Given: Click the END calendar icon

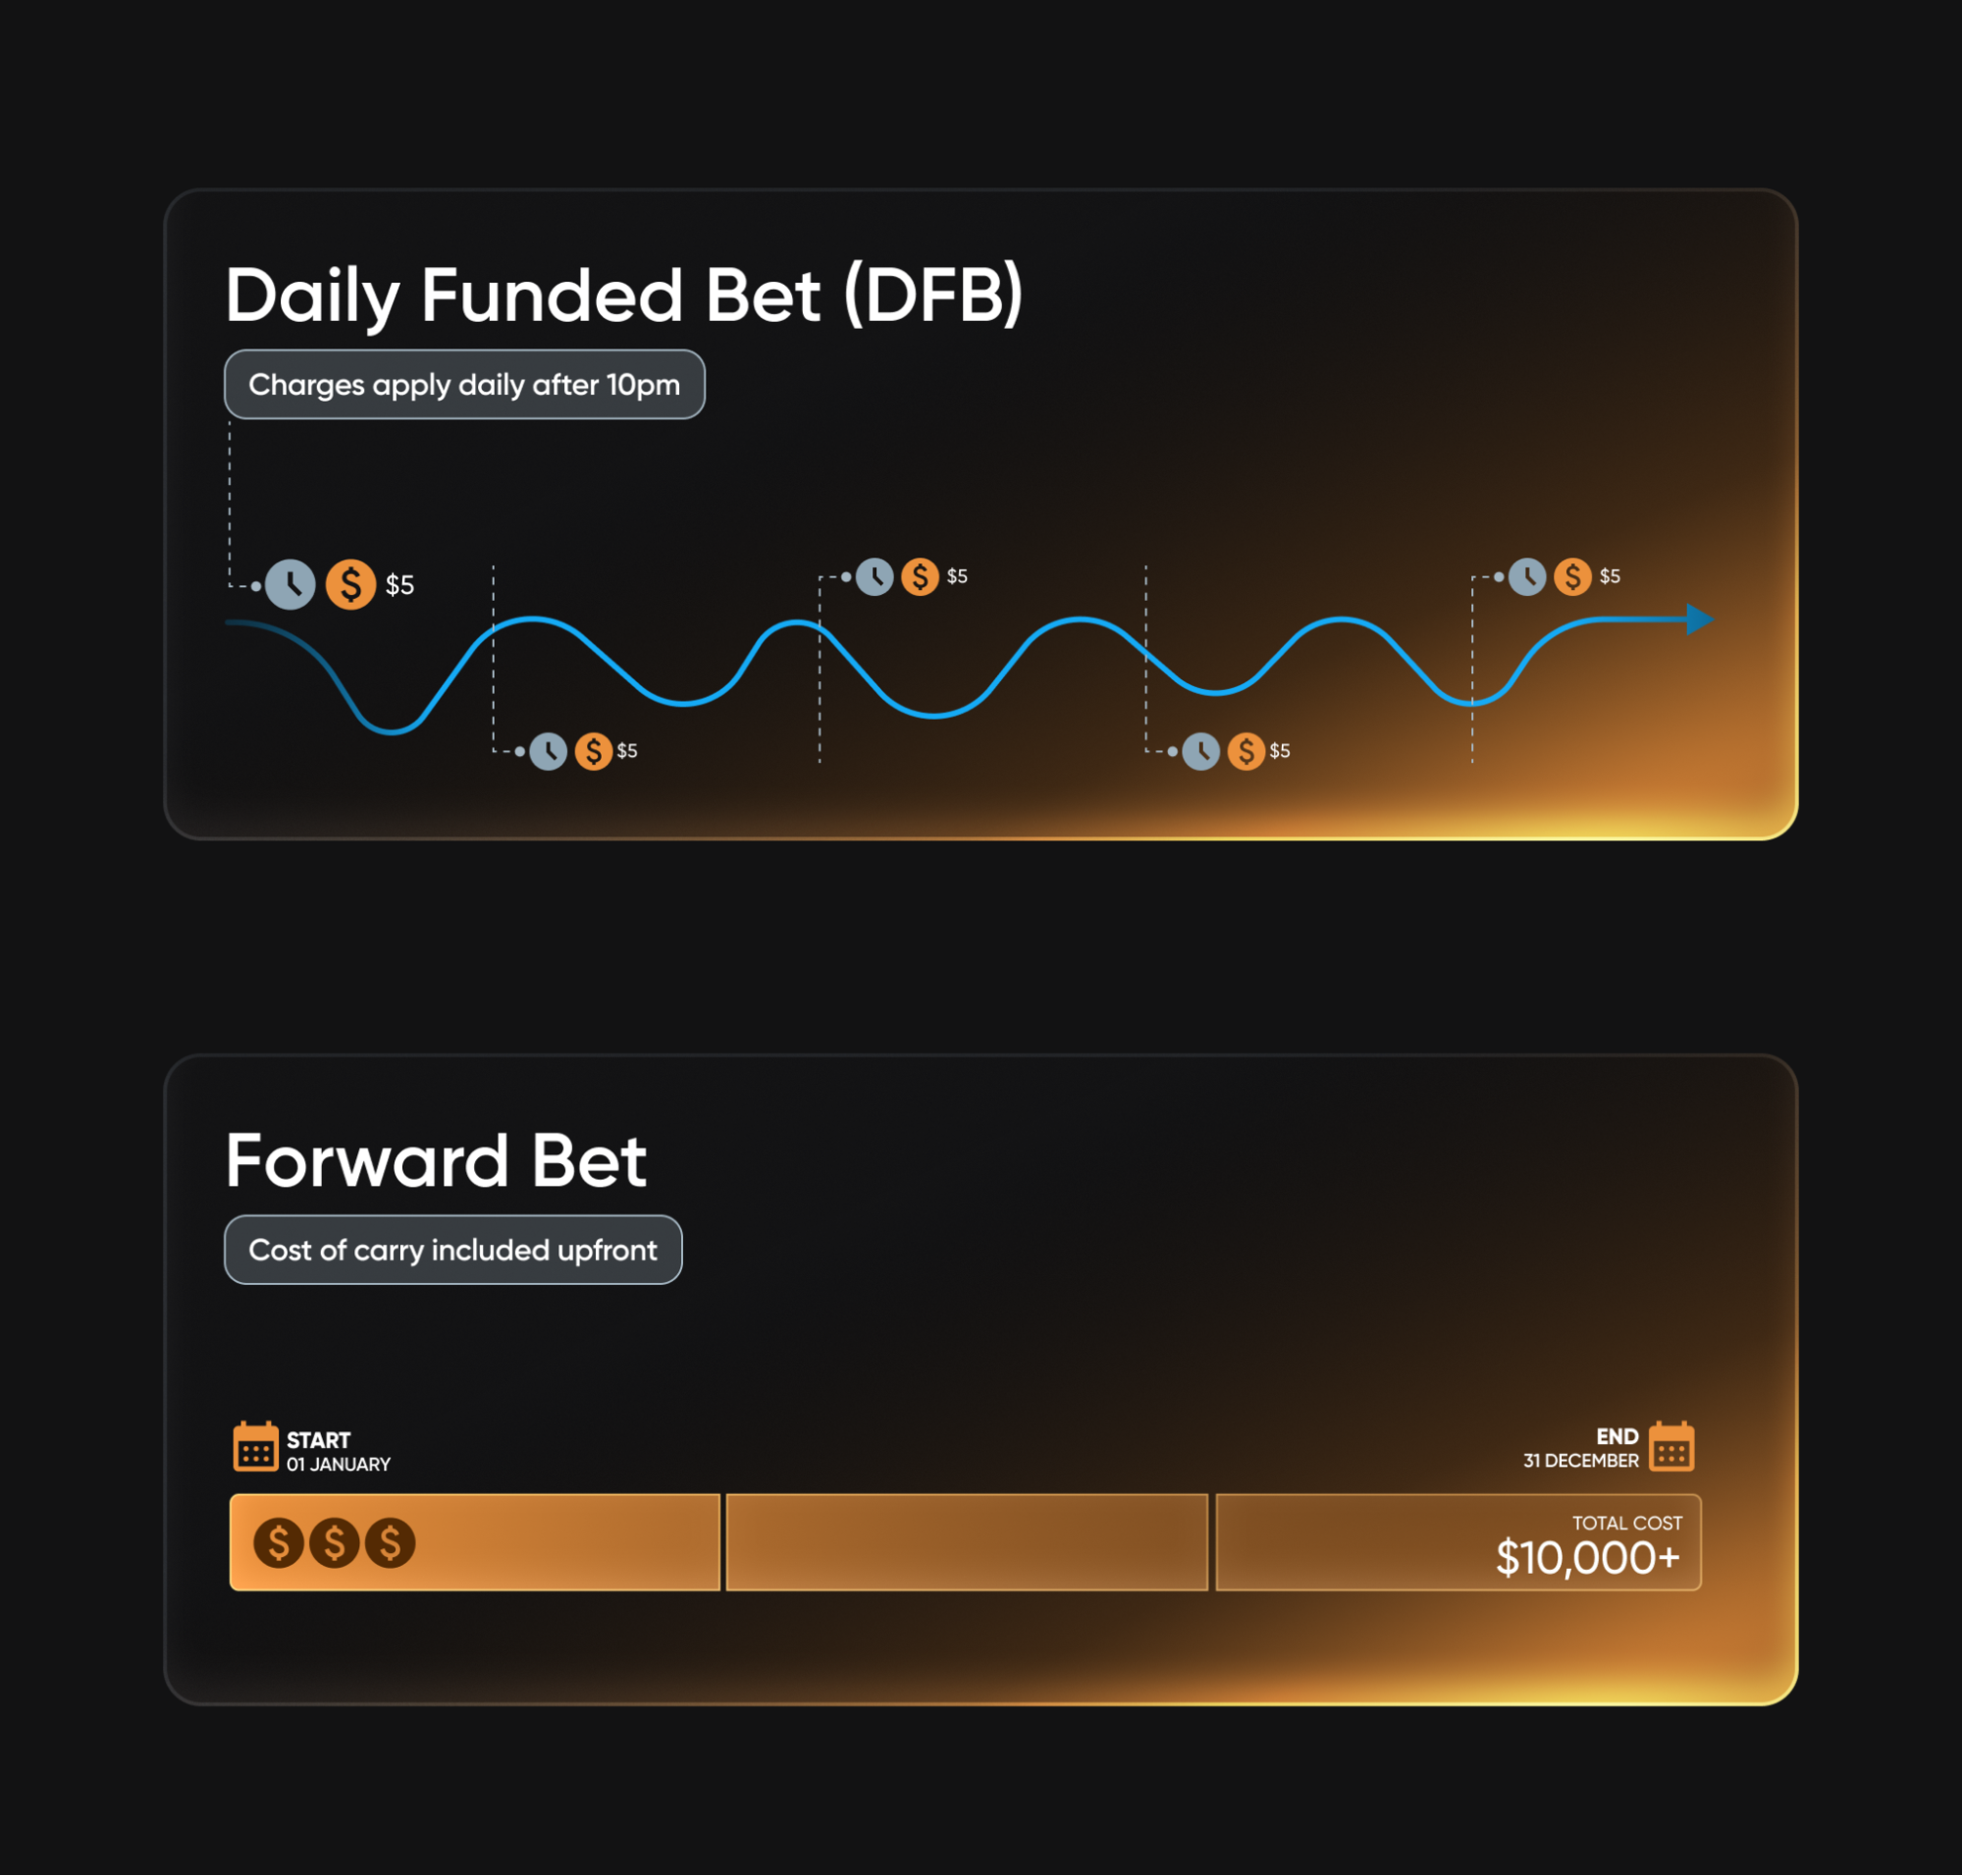Looking at the screenshot, I should tap(1671, 1446).
